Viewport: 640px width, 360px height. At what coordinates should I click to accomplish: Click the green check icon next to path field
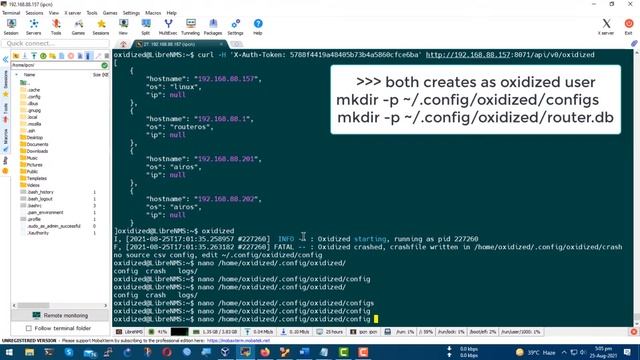point(104,65)
